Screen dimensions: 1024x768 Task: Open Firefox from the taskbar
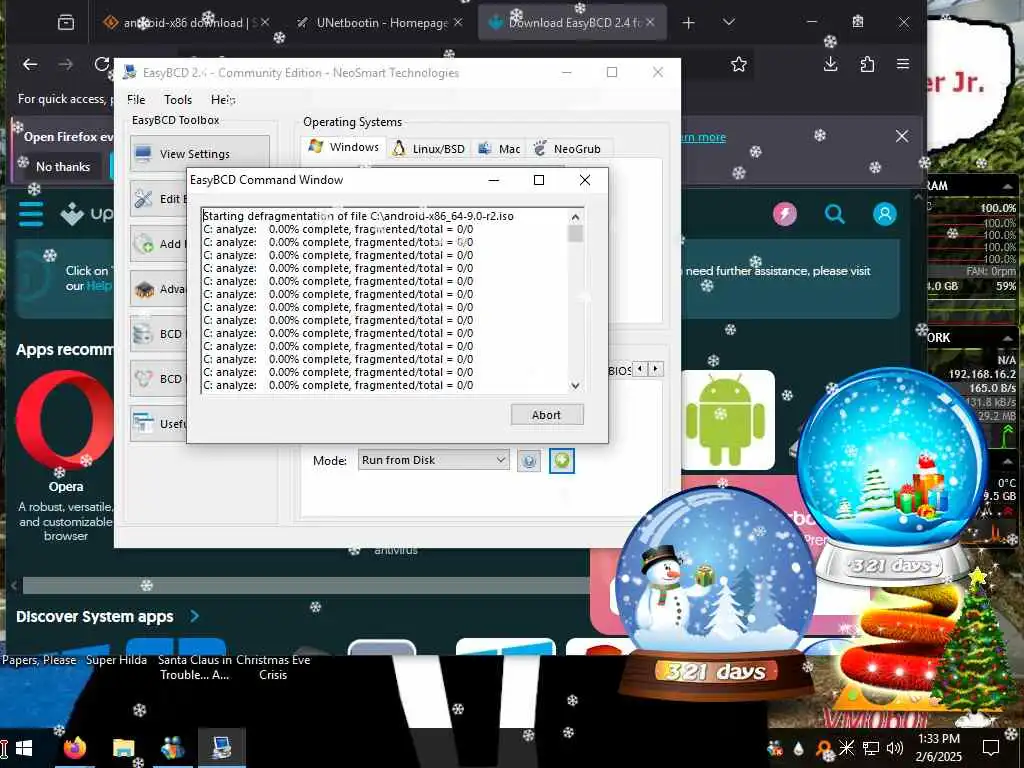[74, 748]
